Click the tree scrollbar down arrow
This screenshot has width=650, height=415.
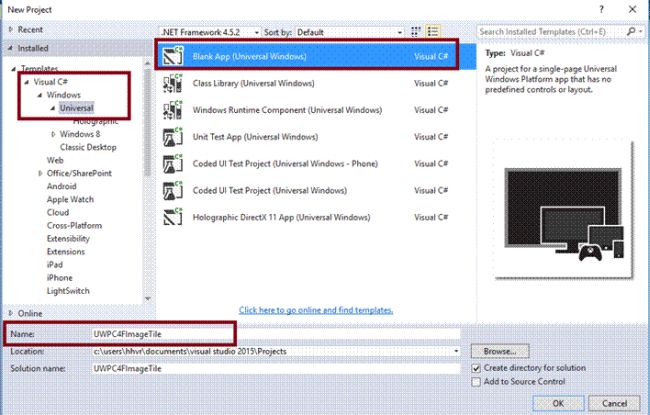point(148,299)
